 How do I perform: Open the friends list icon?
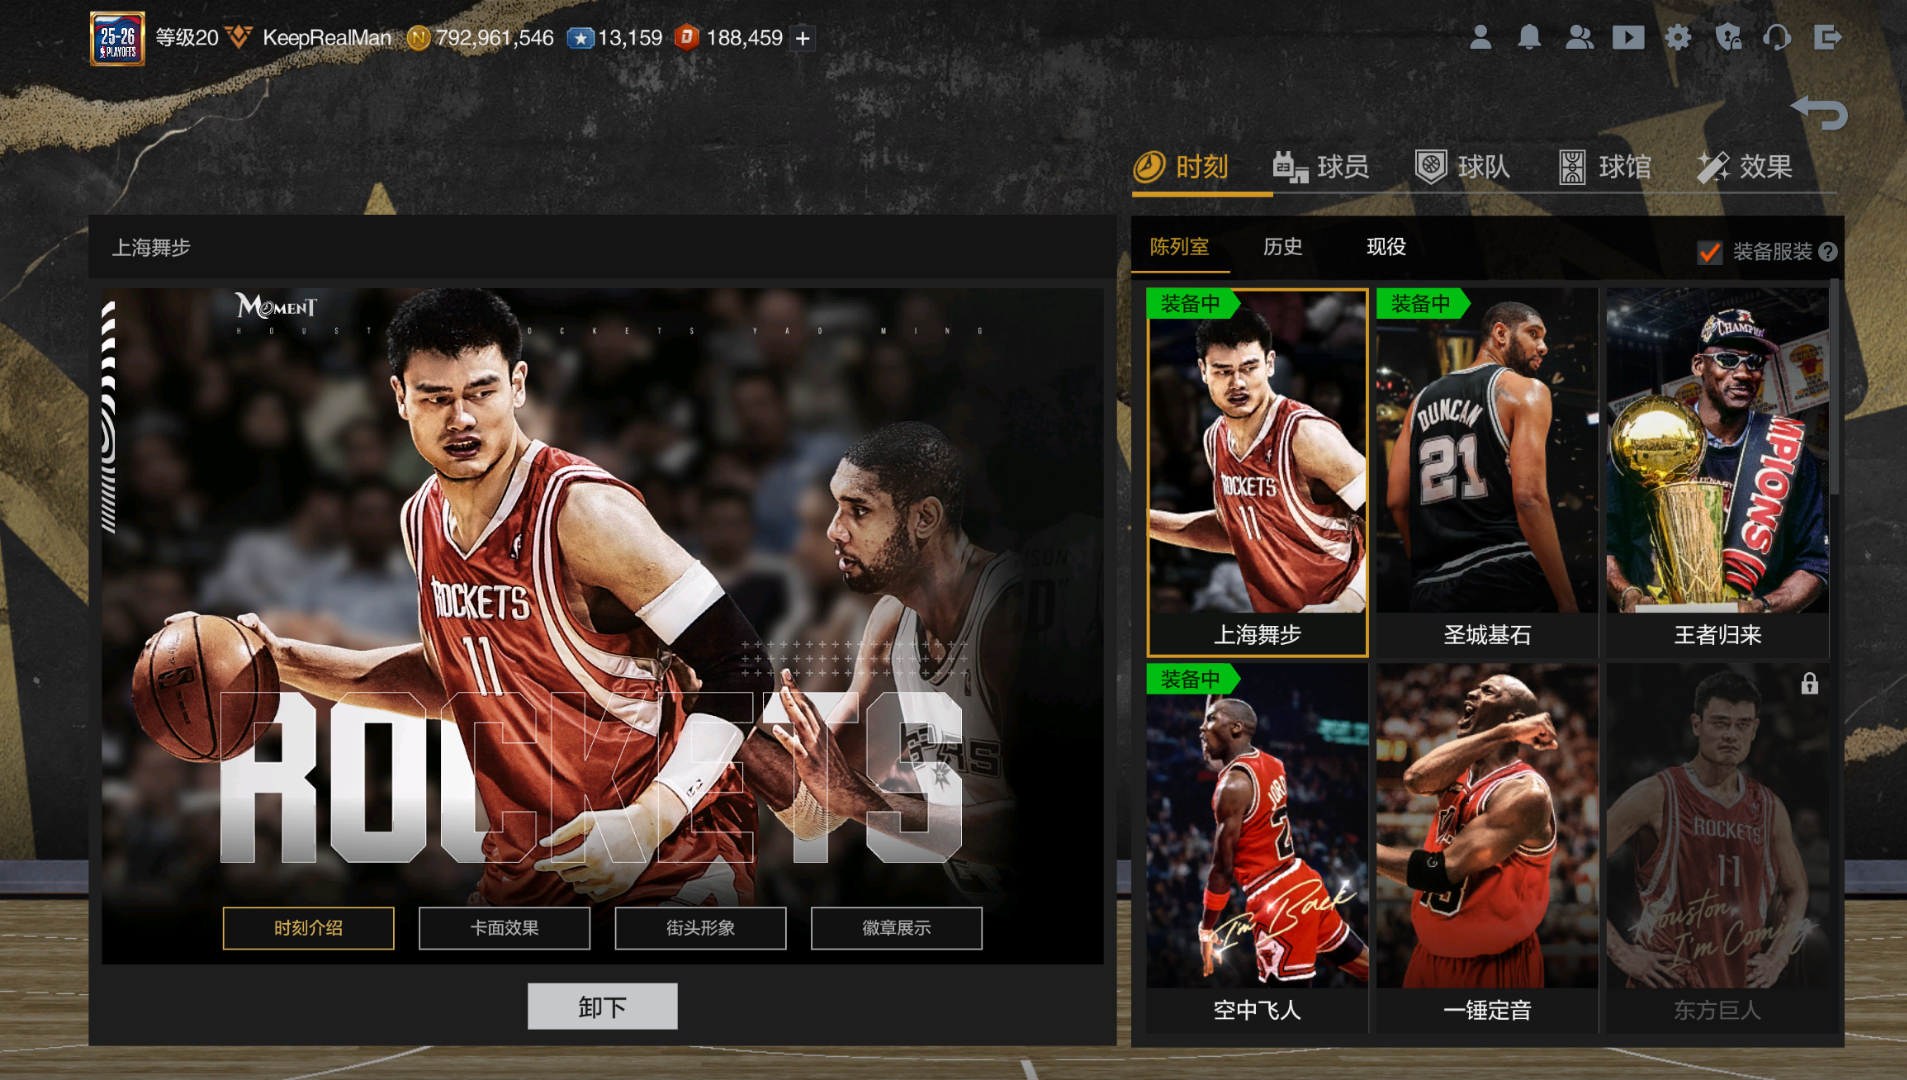1579,38
